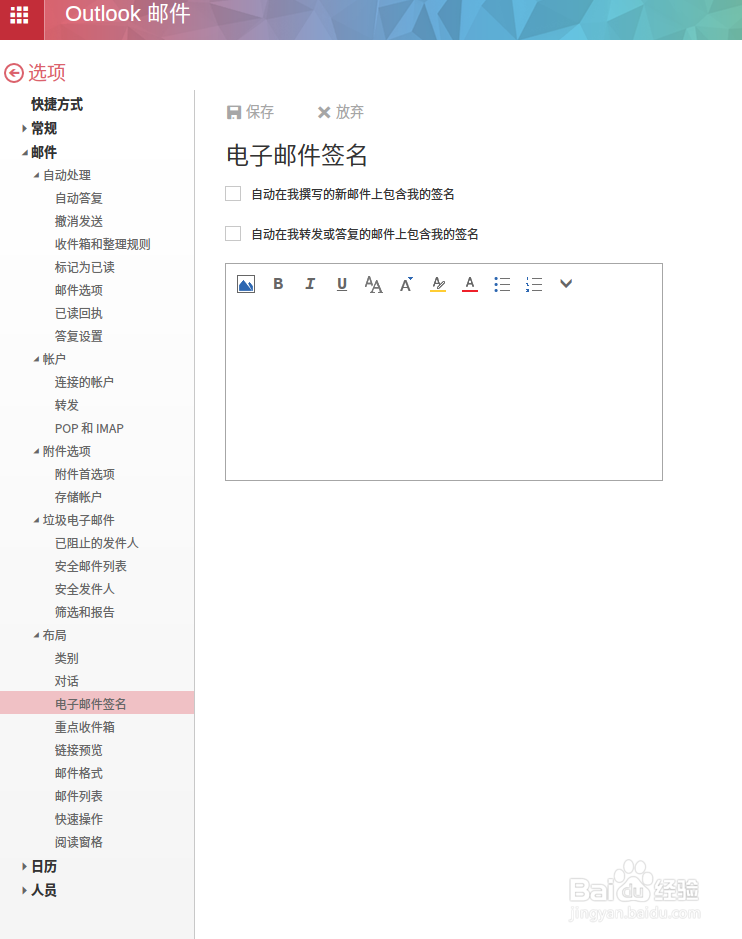Collapse the 自动处理 group
This screenshot has height=939, width=742.
pos(36,175)
